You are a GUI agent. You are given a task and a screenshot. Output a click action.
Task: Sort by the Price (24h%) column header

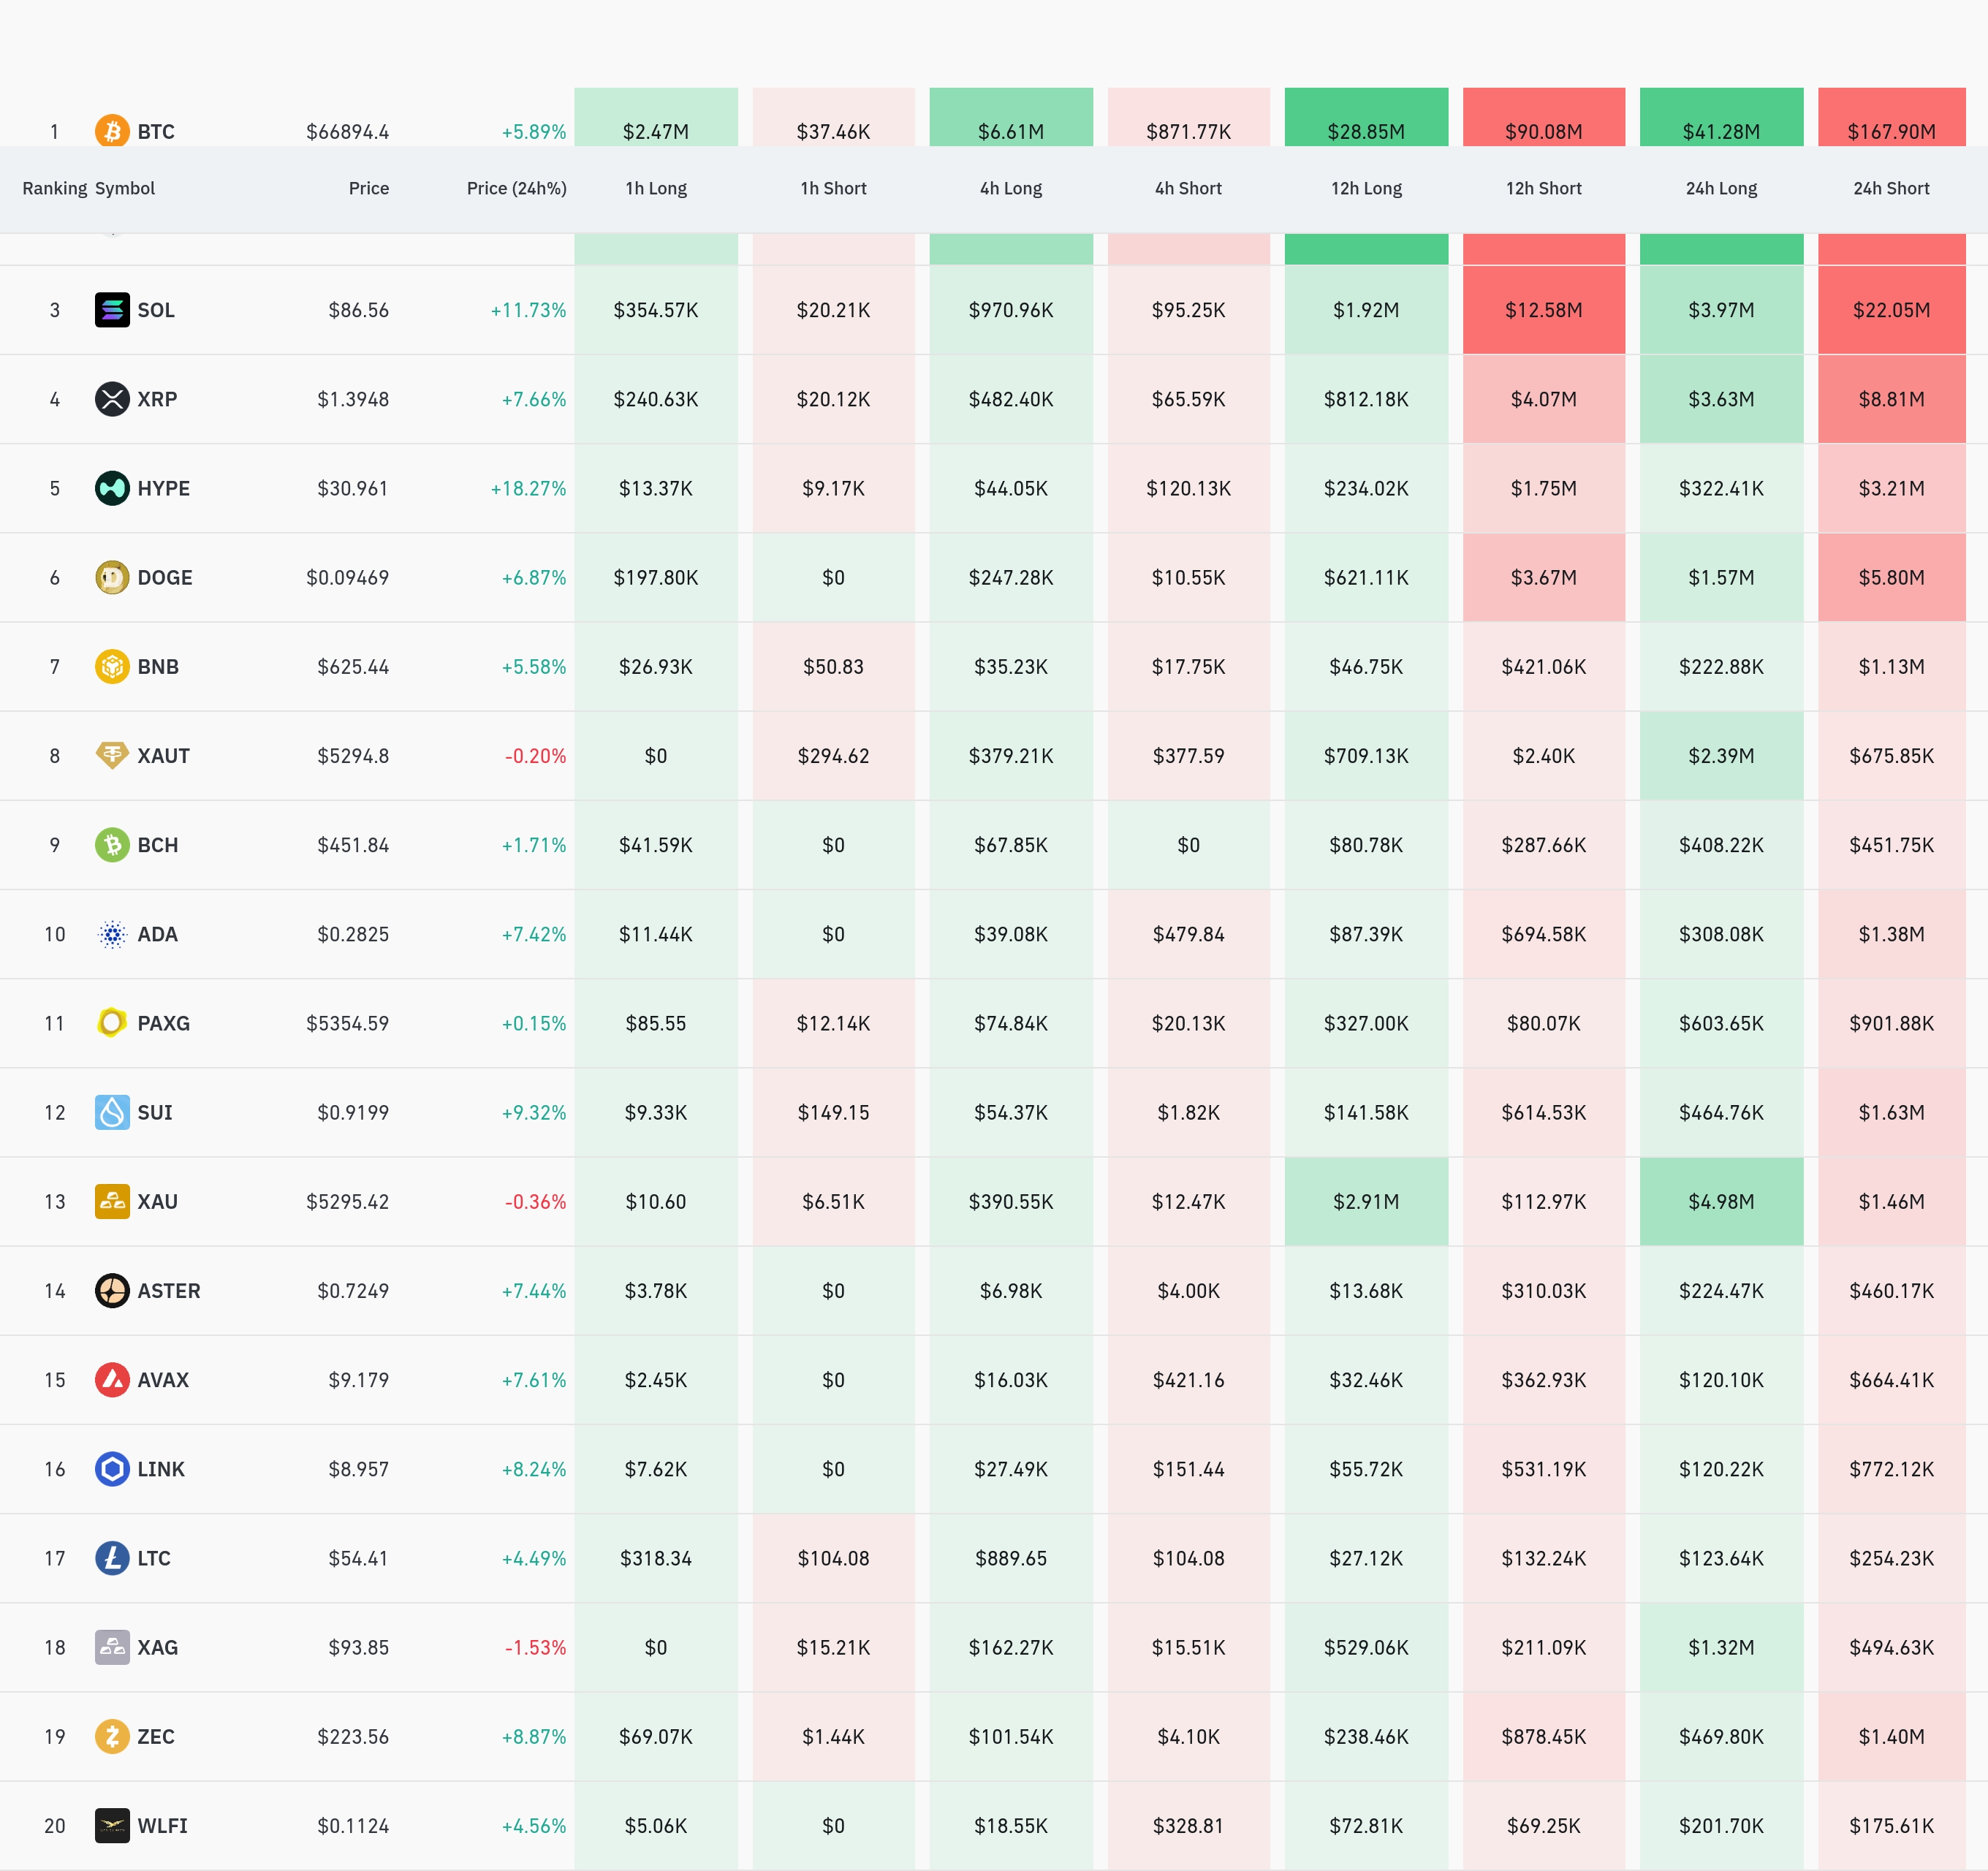(516, 188)
